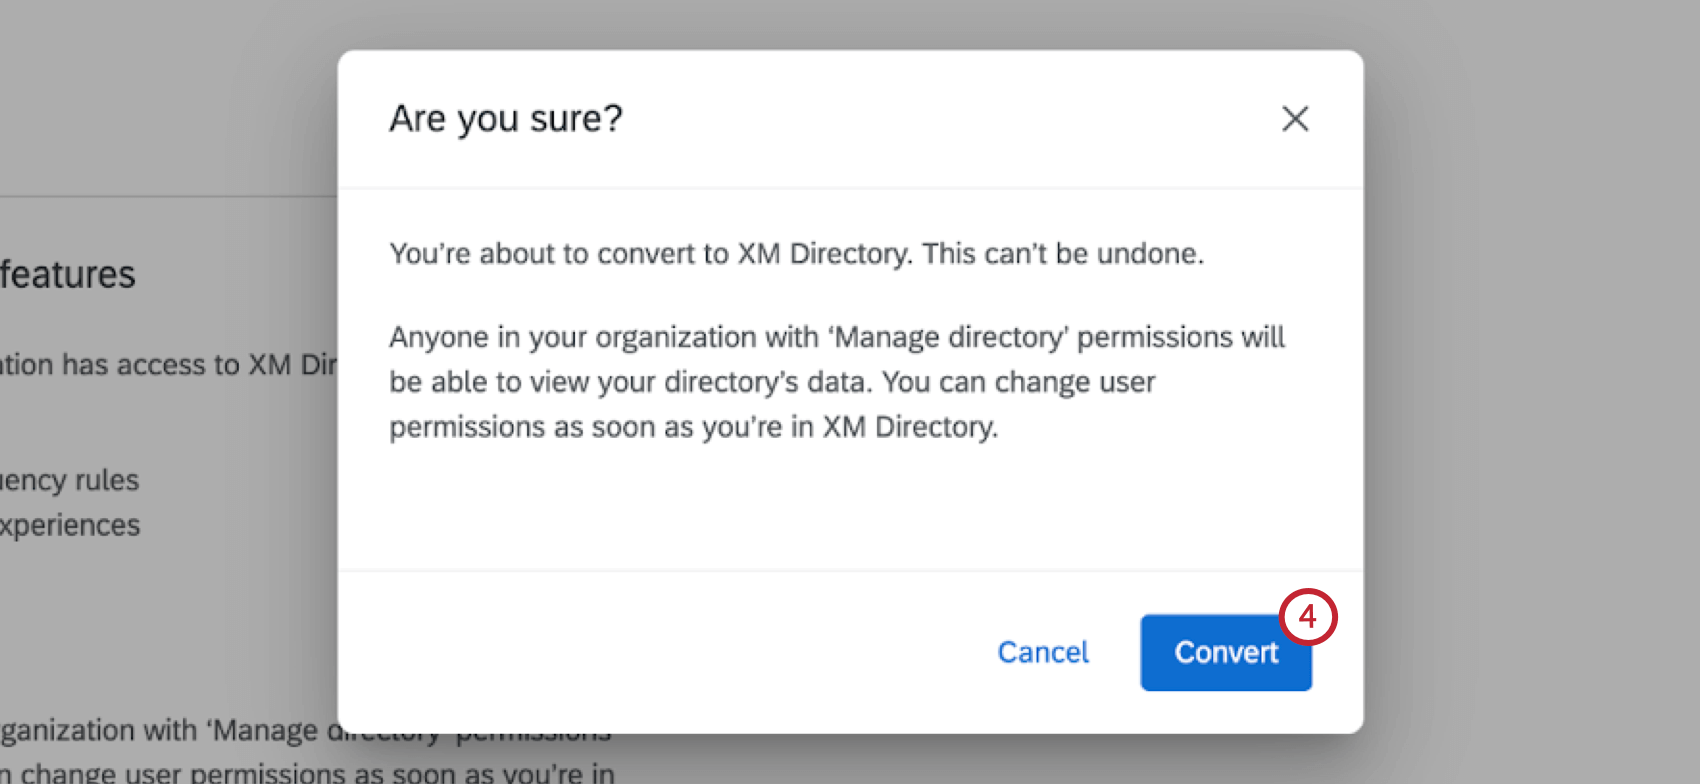
Task: Click the 'This can't be undone' sentence
Action: pyautogui.click(x=1062, y=254)
